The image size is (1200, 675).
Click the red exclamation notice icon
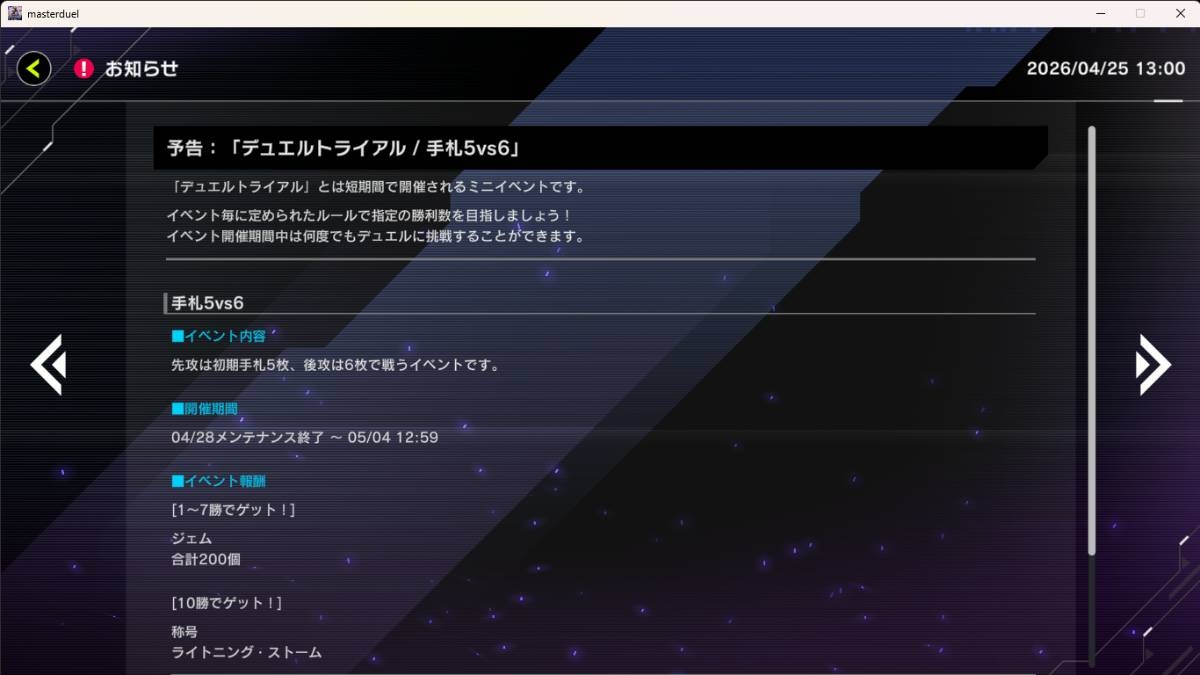[x=84, y=68]
